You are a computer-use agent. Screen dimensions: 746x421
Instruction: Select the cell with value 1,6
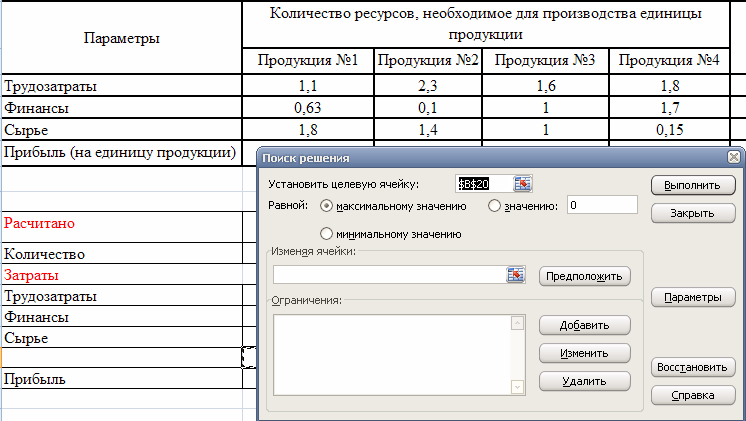coord(545,86)
